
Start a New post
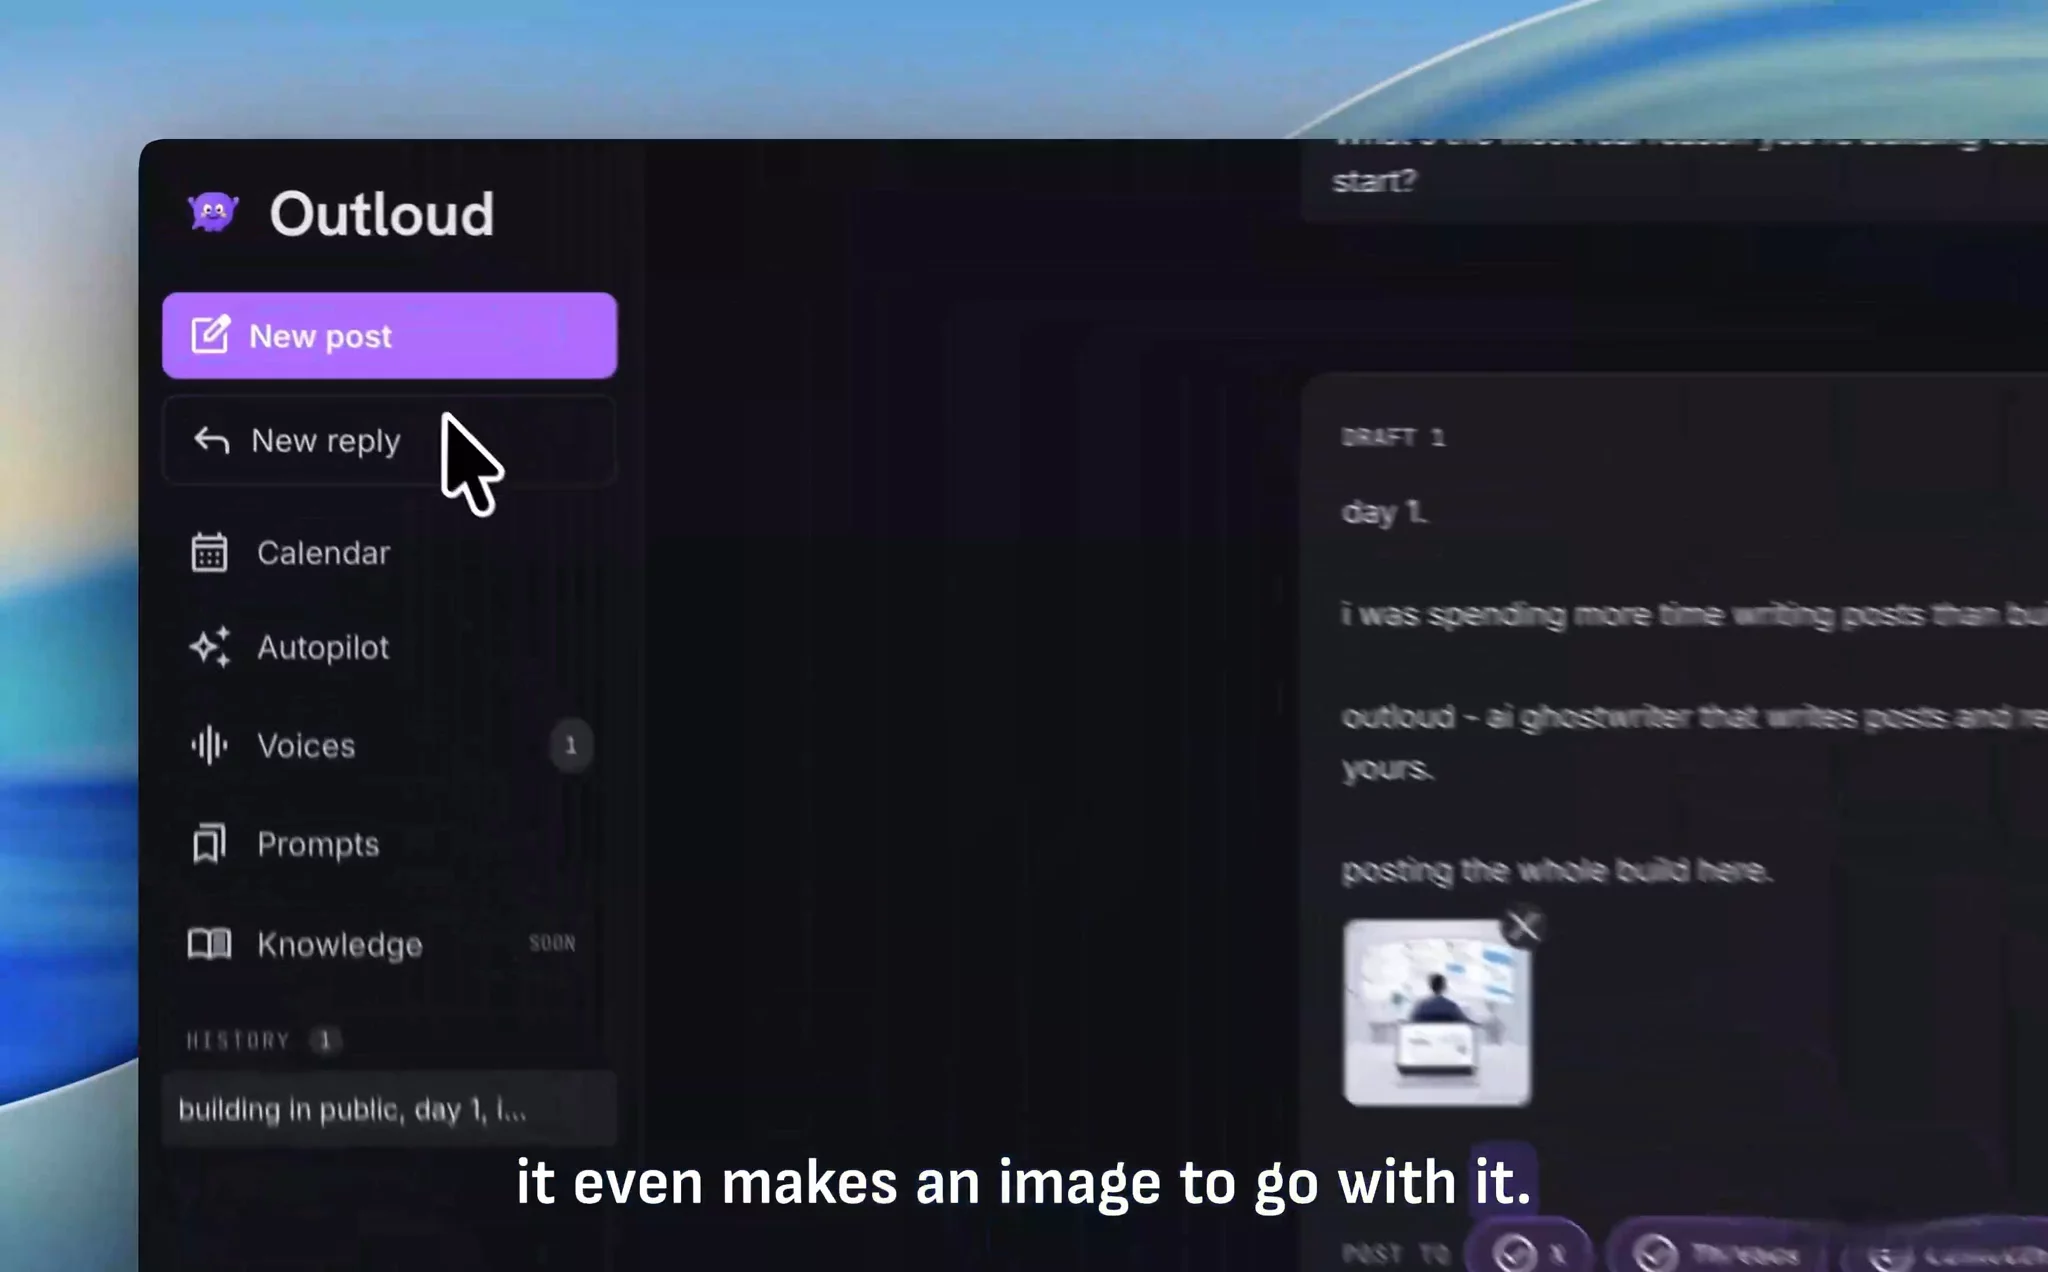[389, 336]
